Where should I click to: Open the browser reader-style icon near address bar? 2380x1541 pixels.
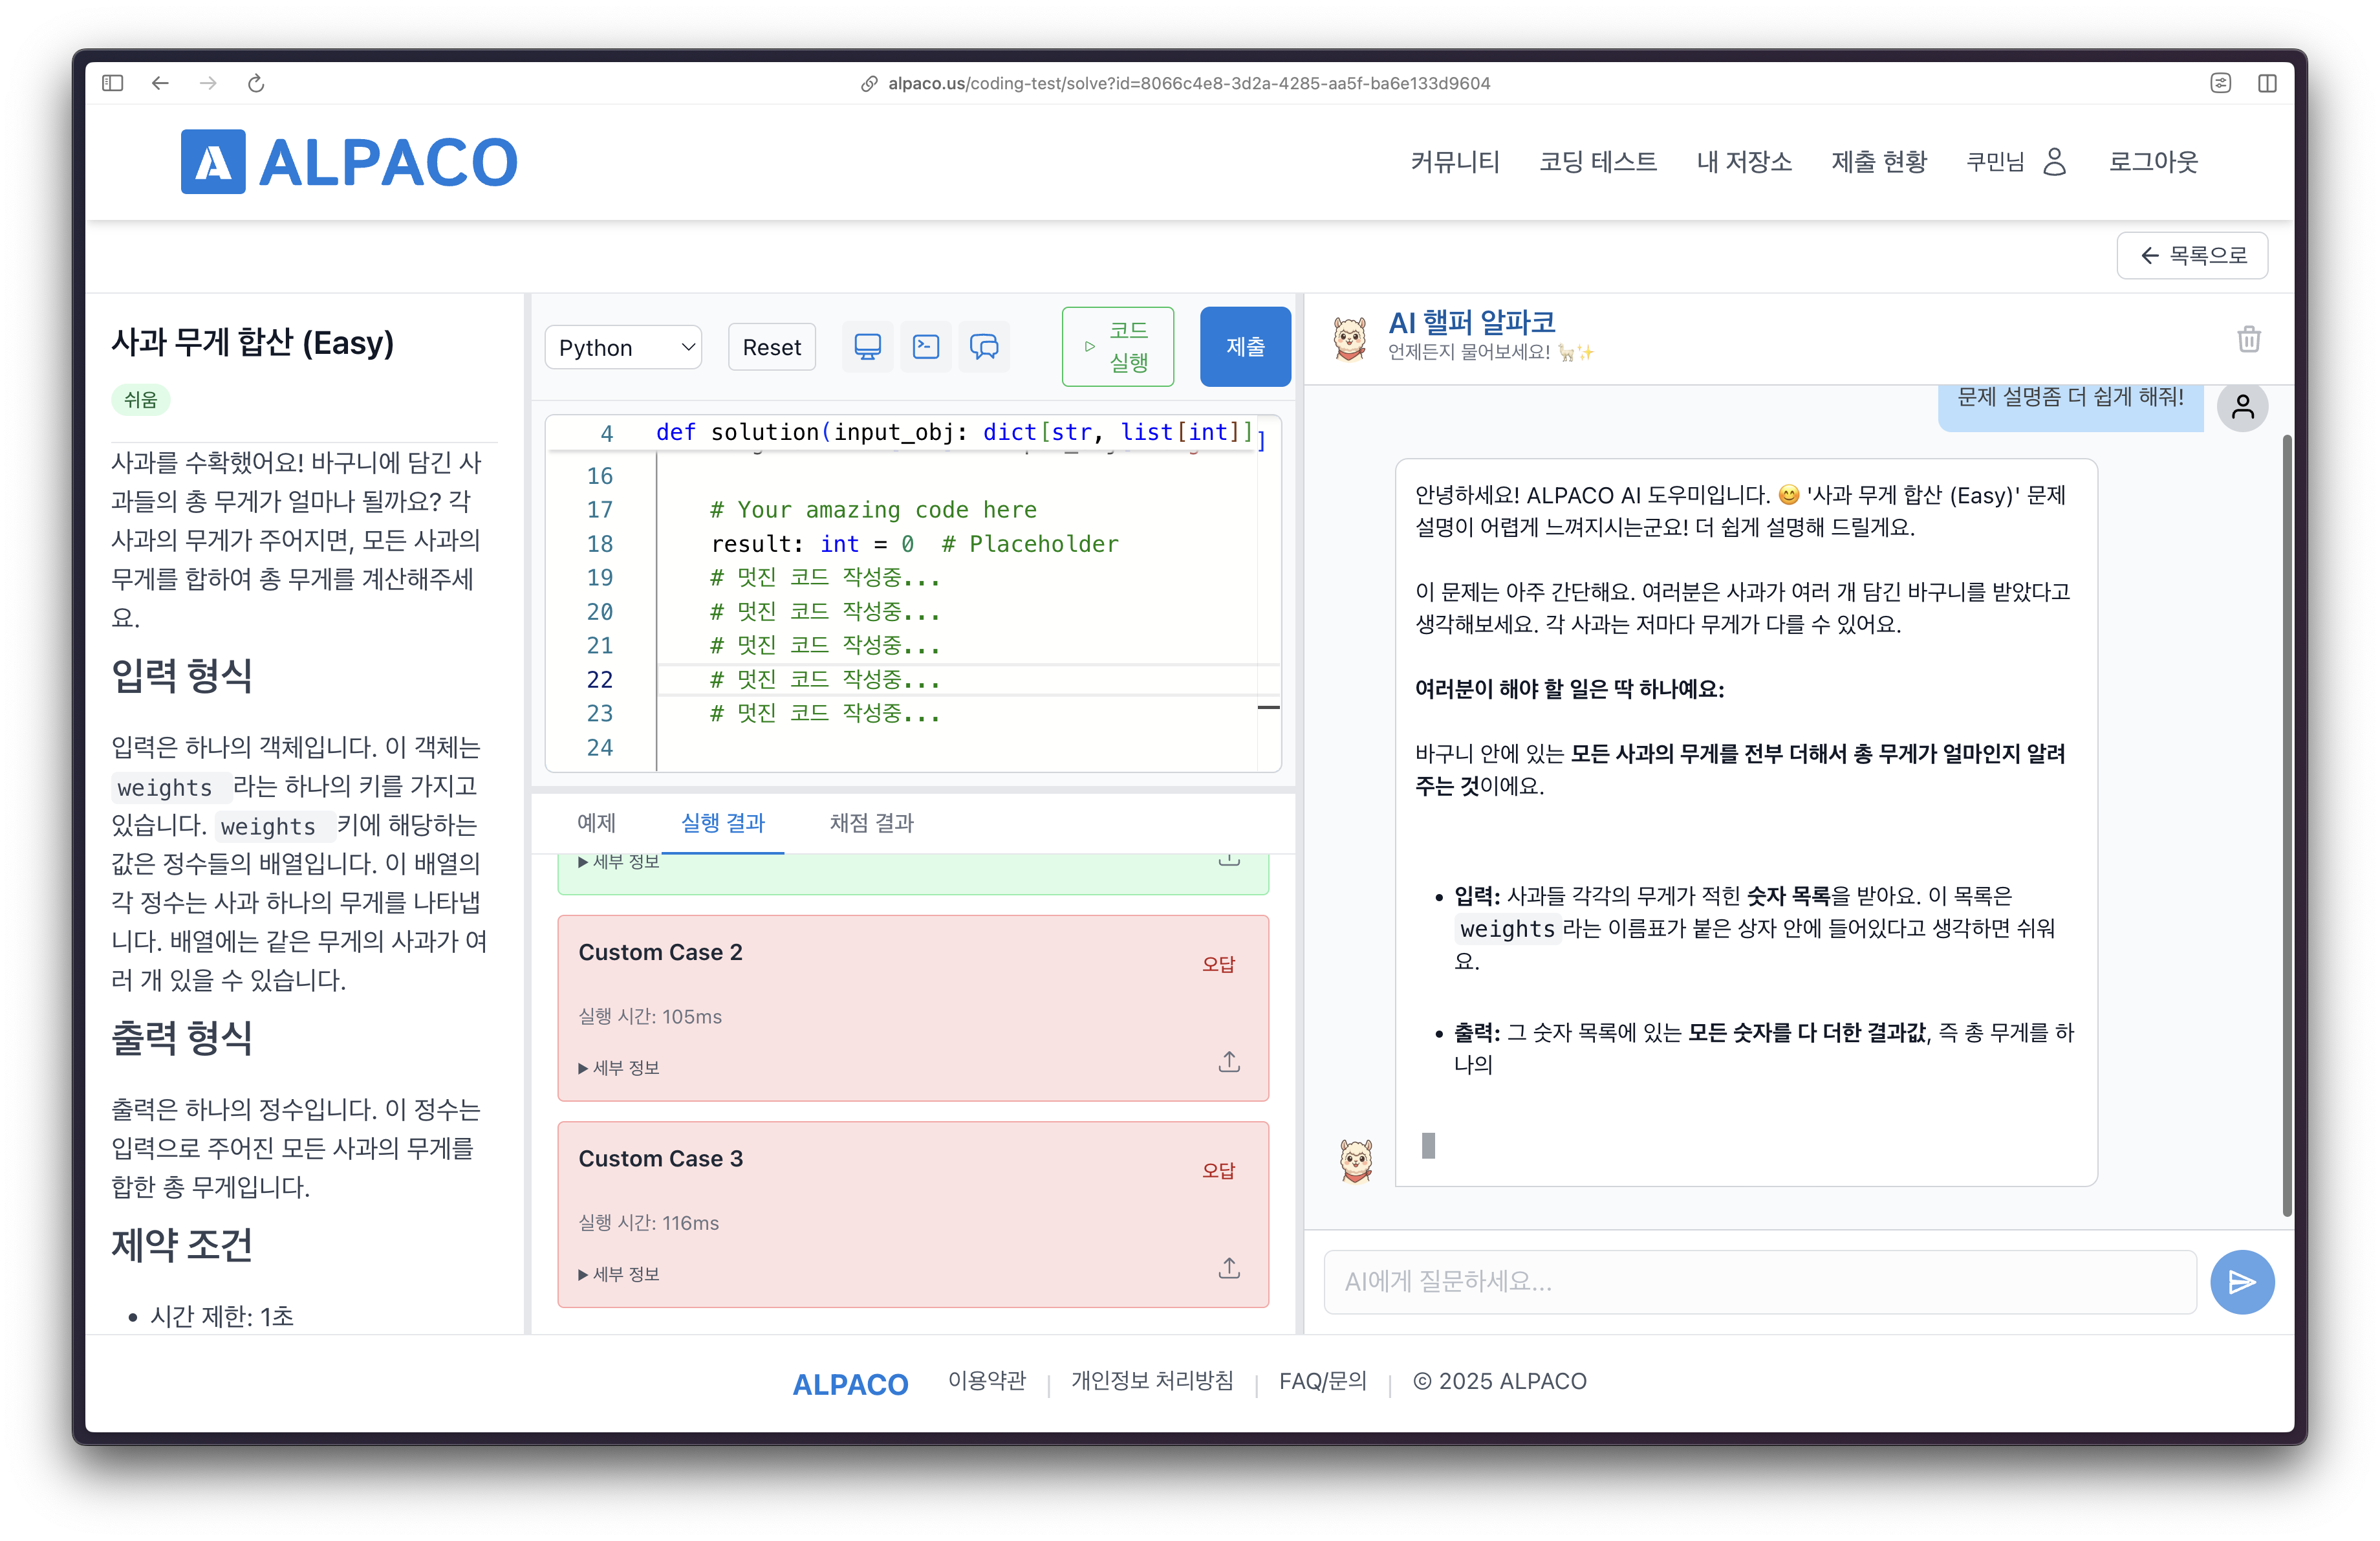(x=2220, y=83)
